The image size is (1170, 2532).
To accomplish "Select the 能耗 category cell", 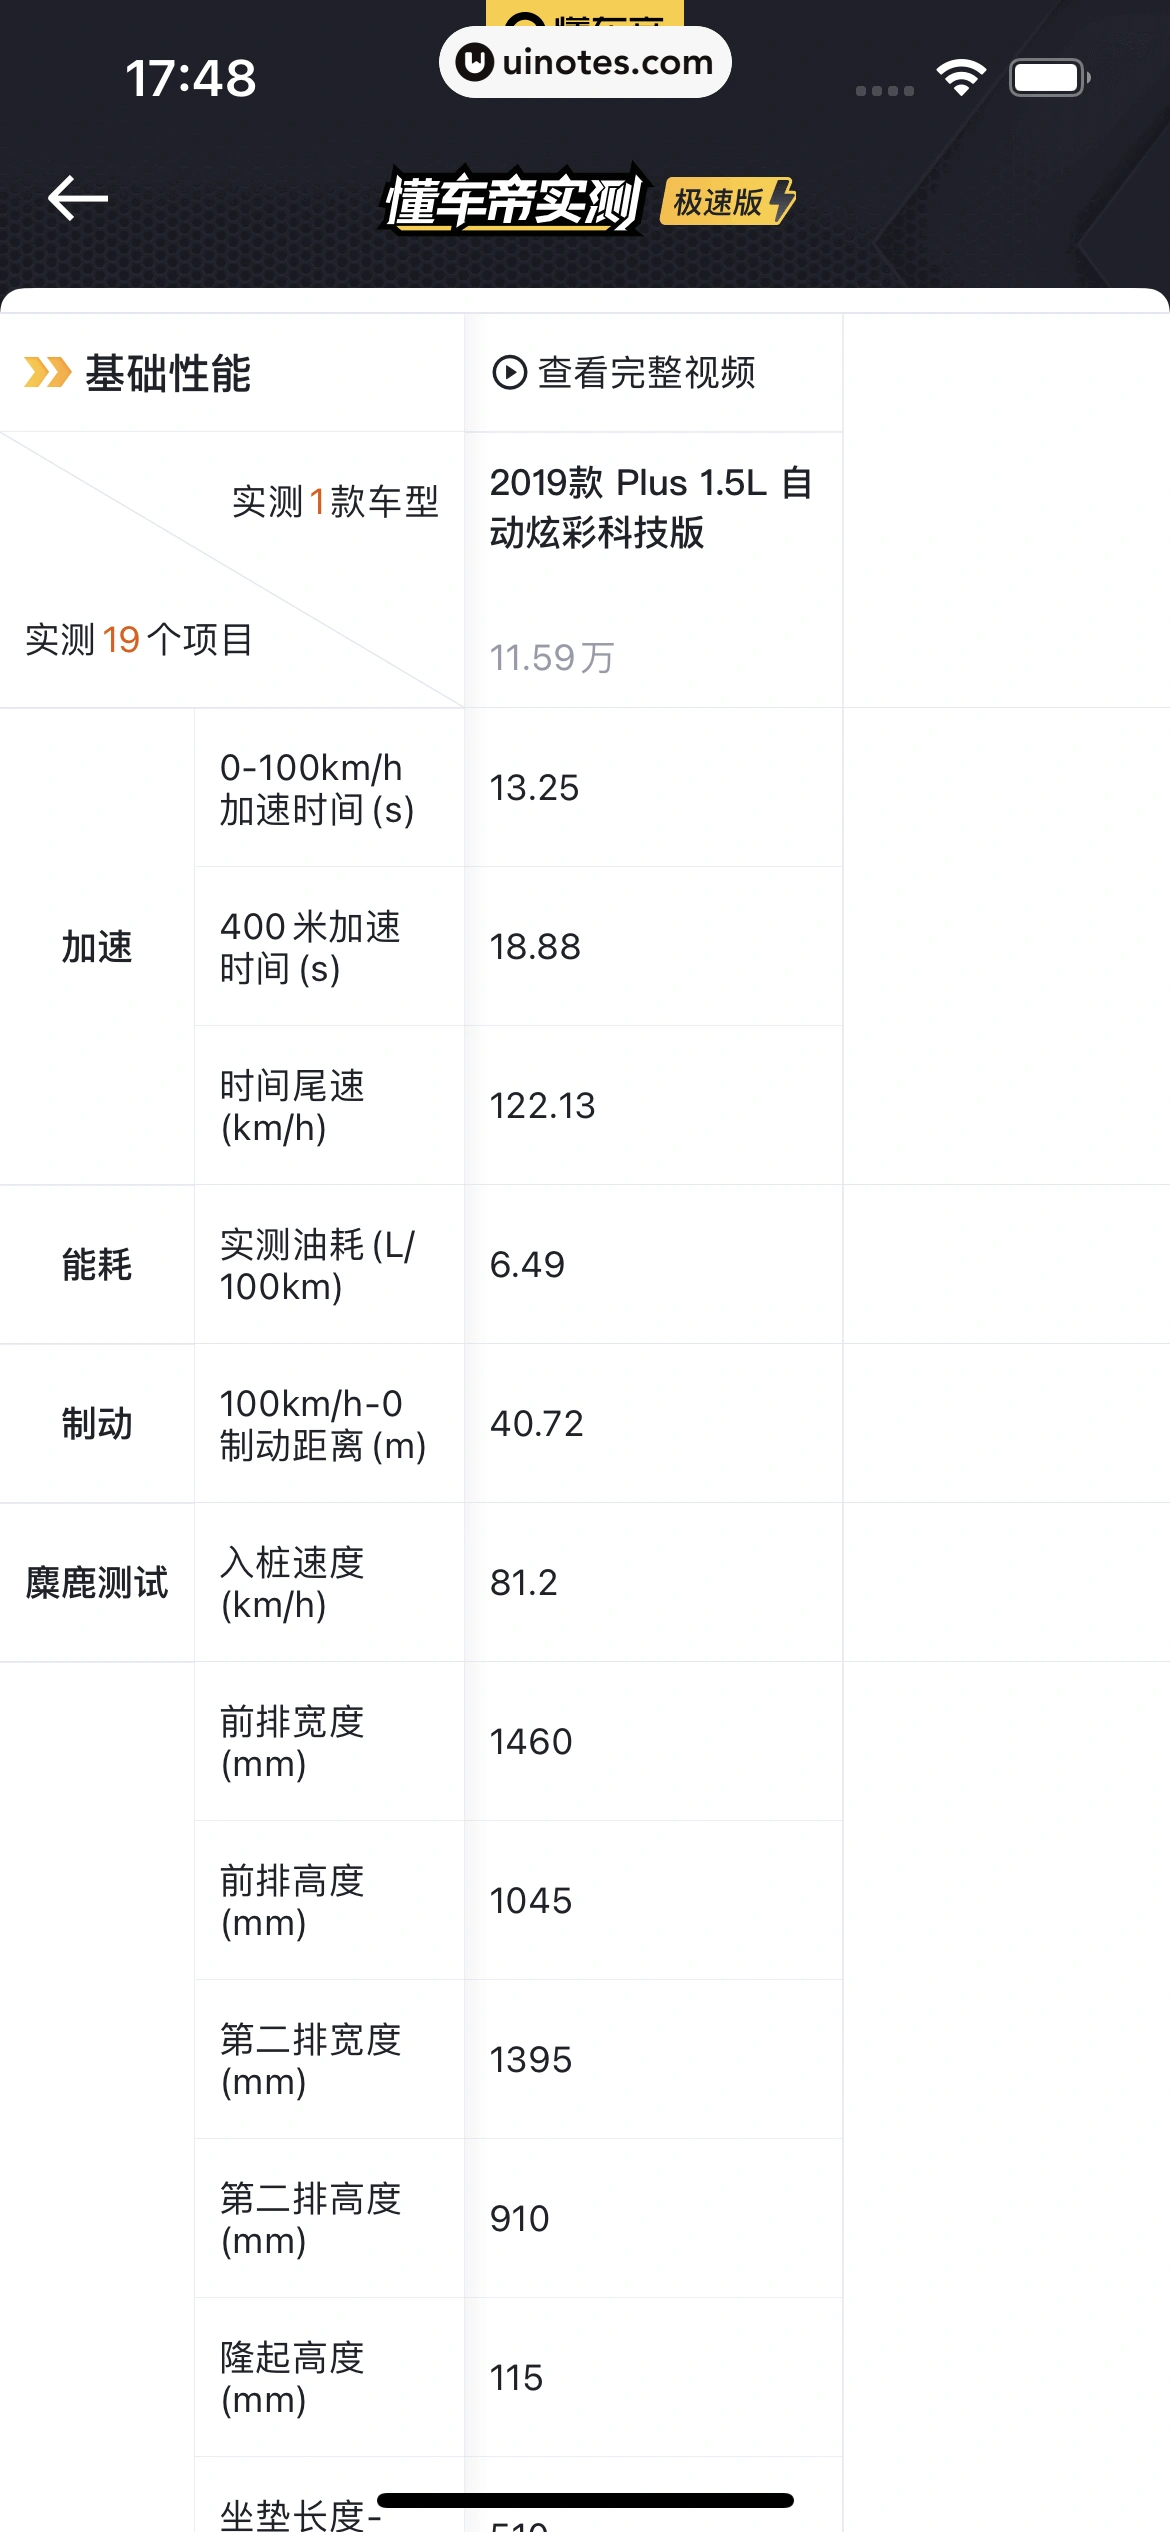I will pos(97,1264).
